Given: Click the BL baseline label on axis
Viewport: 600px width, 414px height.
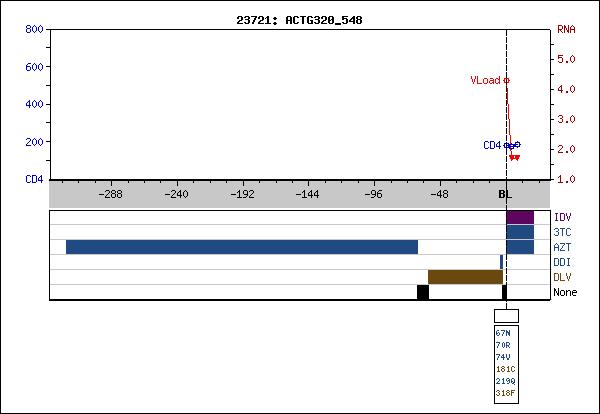Looking at the screenshot, I should [x=505, y=197].
